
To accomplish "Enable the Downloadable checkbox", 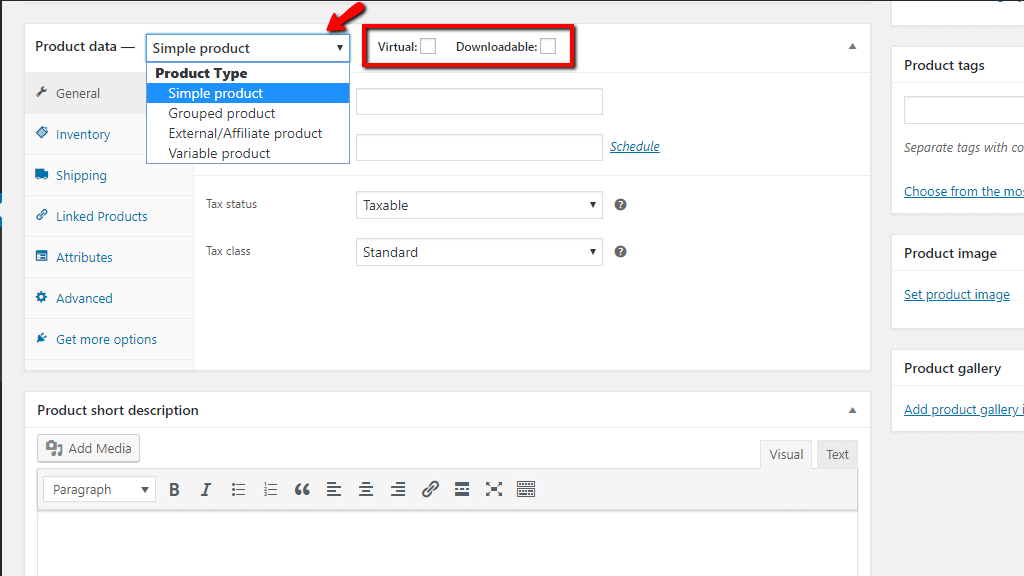I will point(548,46).
